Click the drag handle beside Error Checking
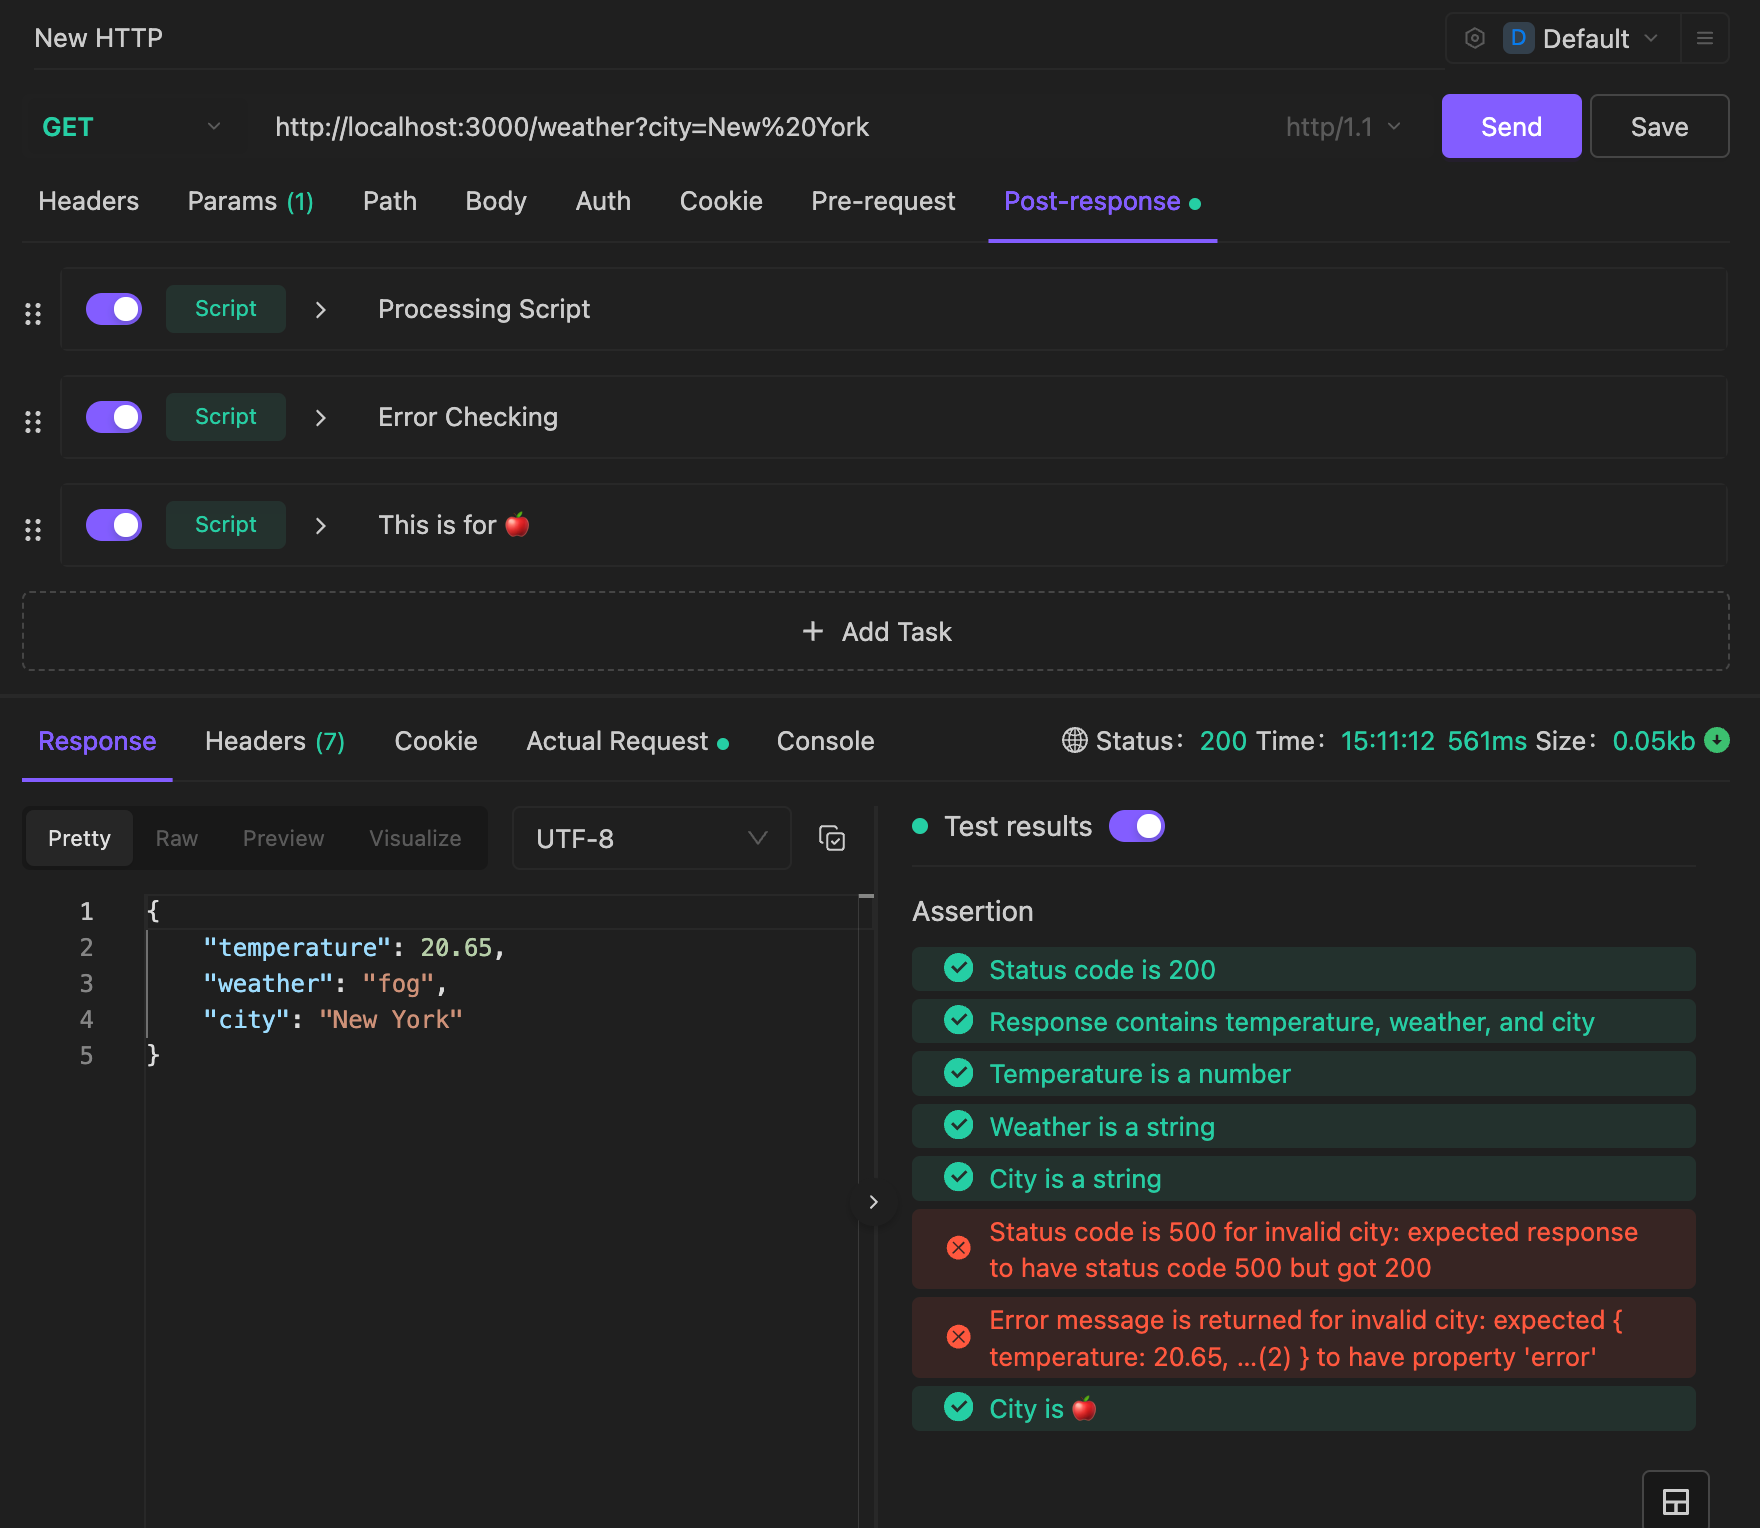Image resolution: width=1760 pixels, height=1528 pixels. tap(33, 421)
